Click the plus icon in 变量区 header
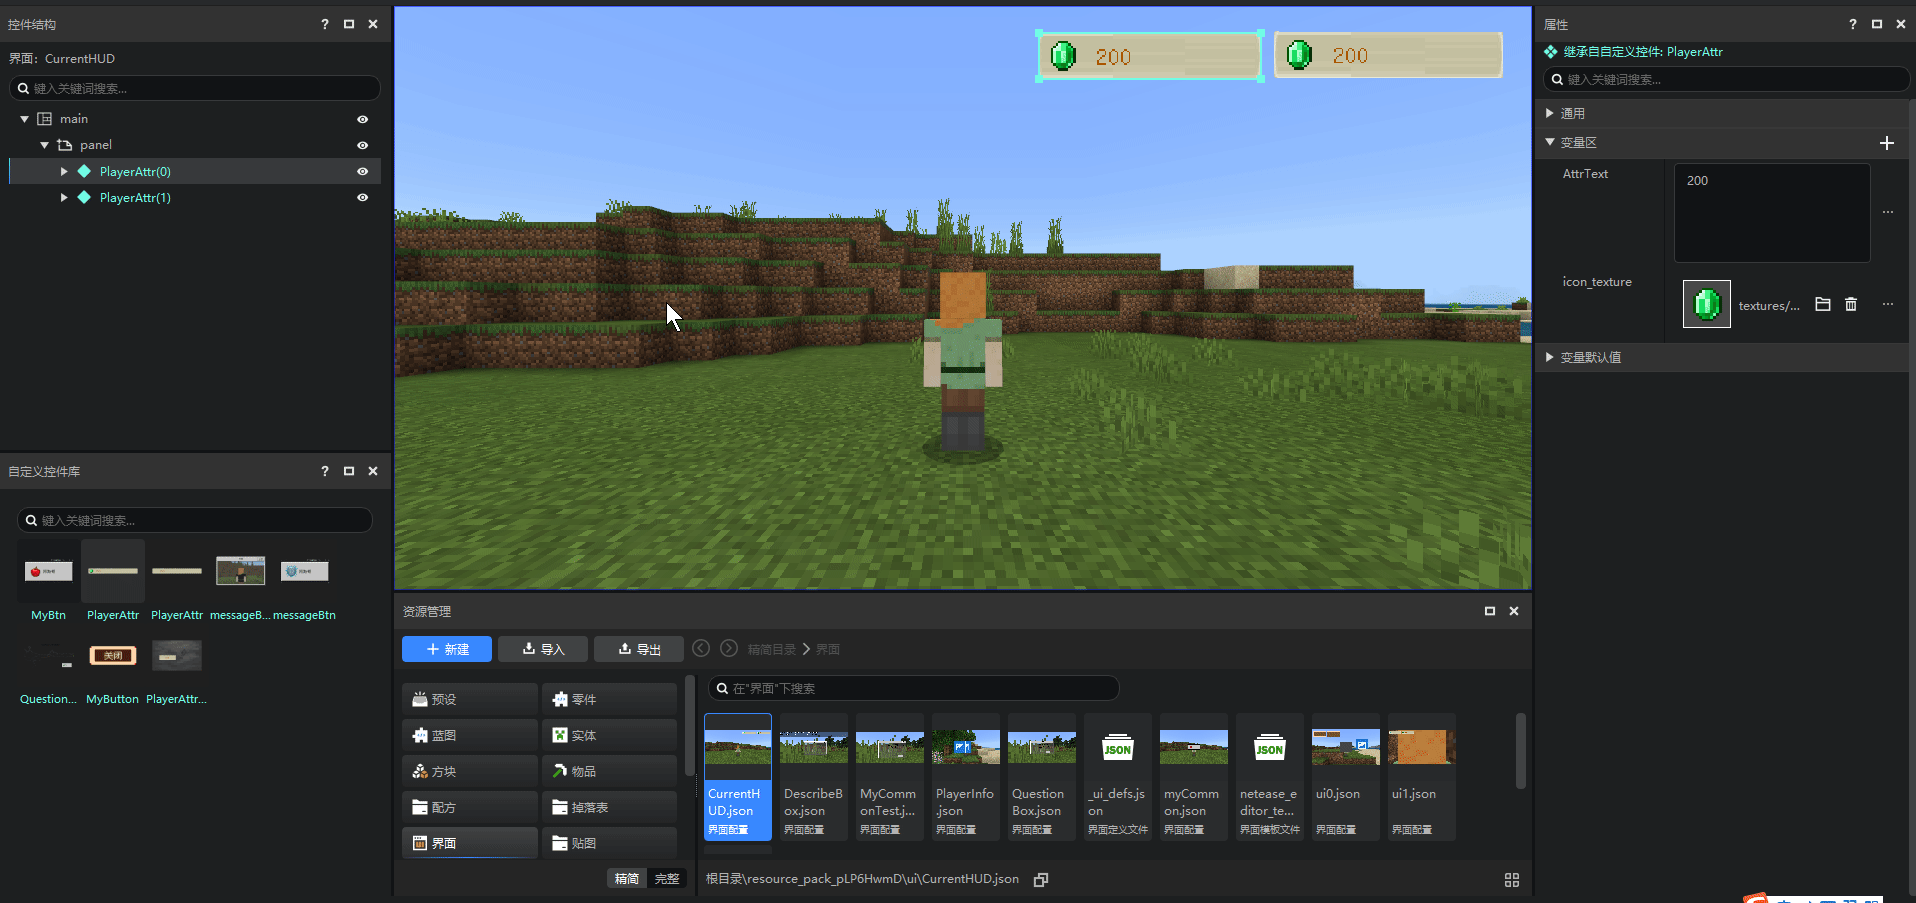Screen dimensions: 1916x903 click(x=1886, y=143)
